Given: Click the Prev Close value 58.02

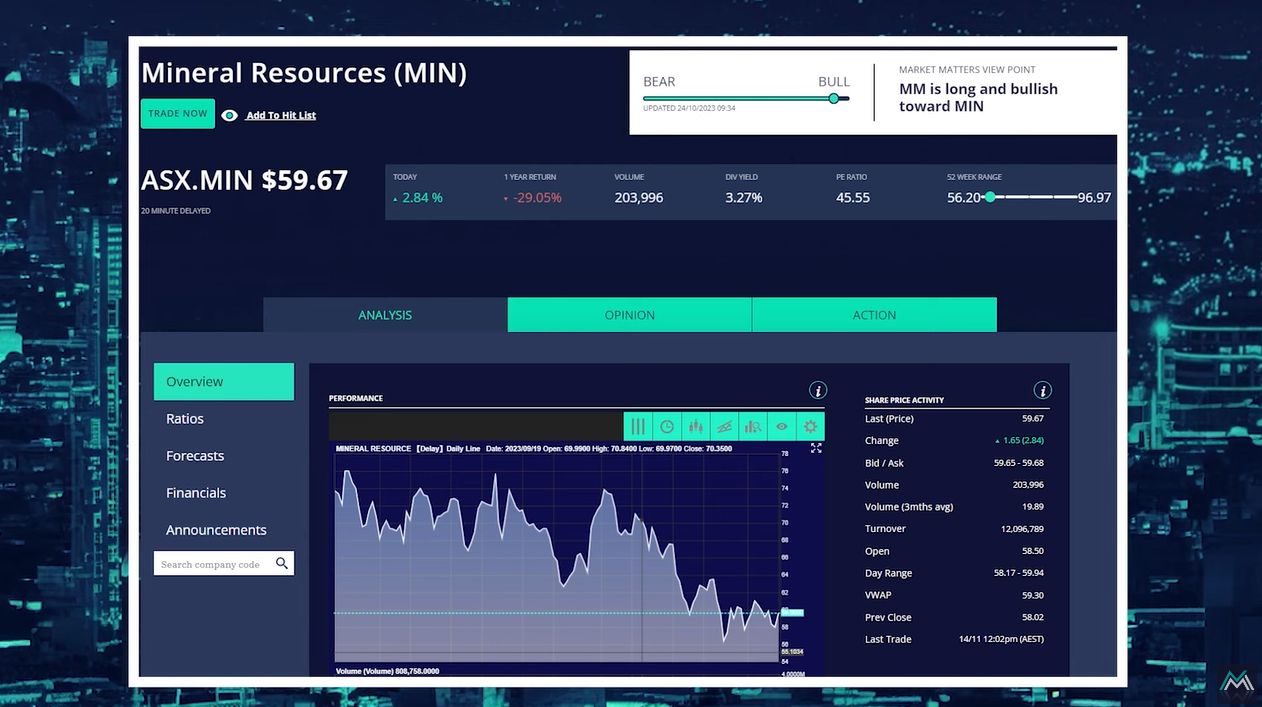Looking at the screenshot, I should coord(1033,617).
